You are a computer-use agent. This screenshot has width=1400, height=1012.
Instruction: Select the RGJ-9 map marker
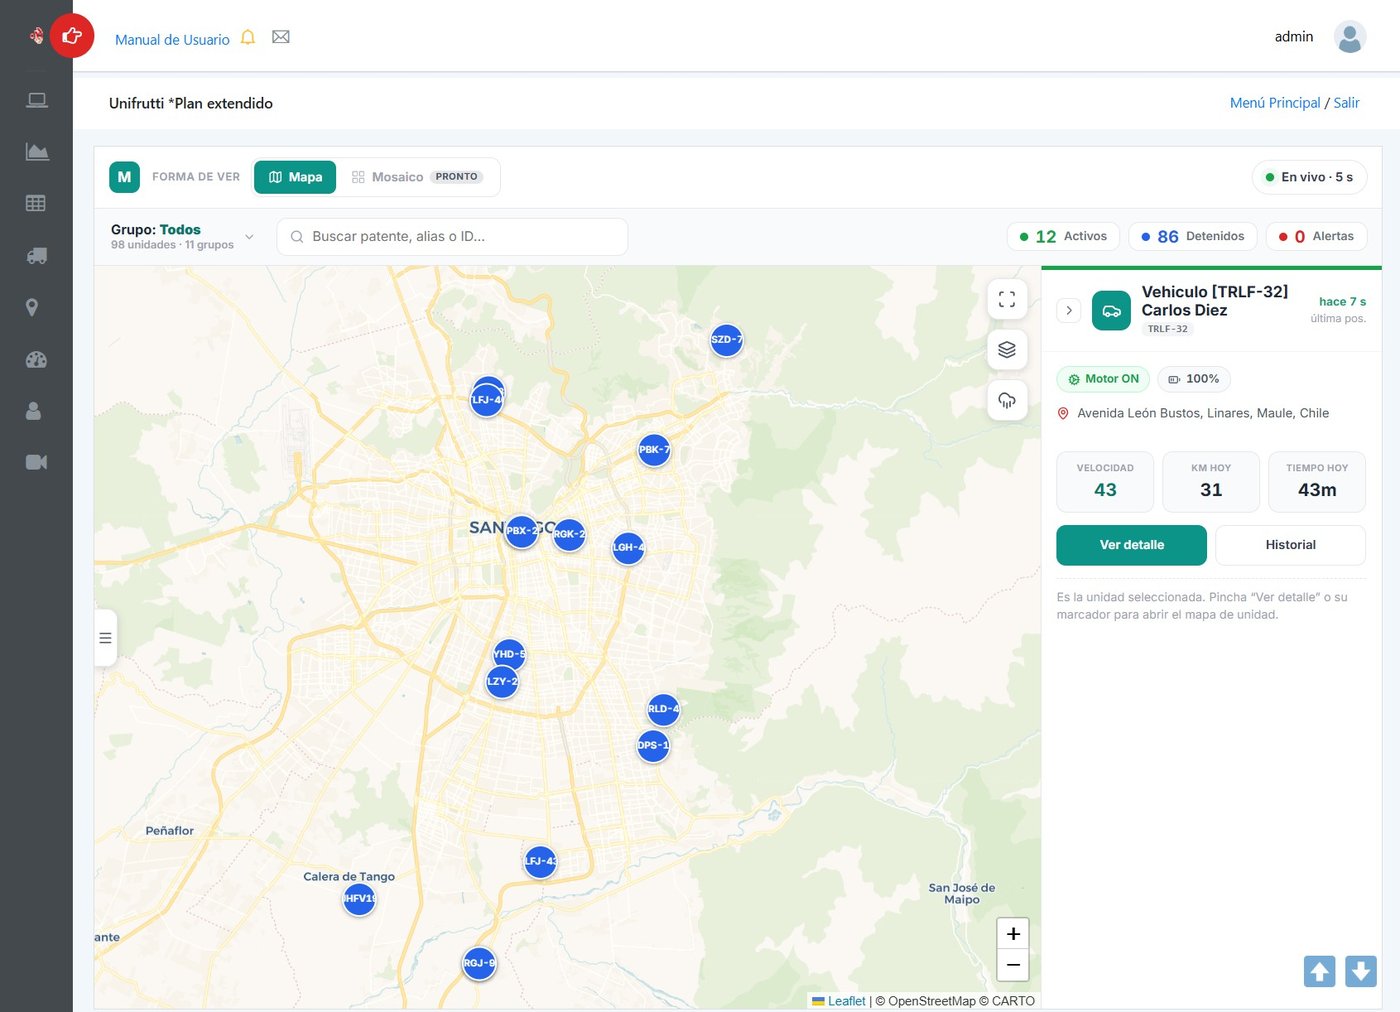click(x=479, y=964)
